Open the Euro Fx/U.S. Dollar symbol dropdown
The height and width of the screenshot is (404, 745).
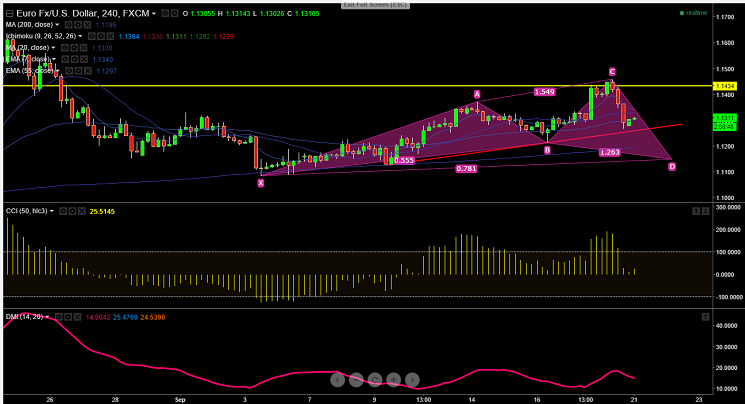pos(154,14)
